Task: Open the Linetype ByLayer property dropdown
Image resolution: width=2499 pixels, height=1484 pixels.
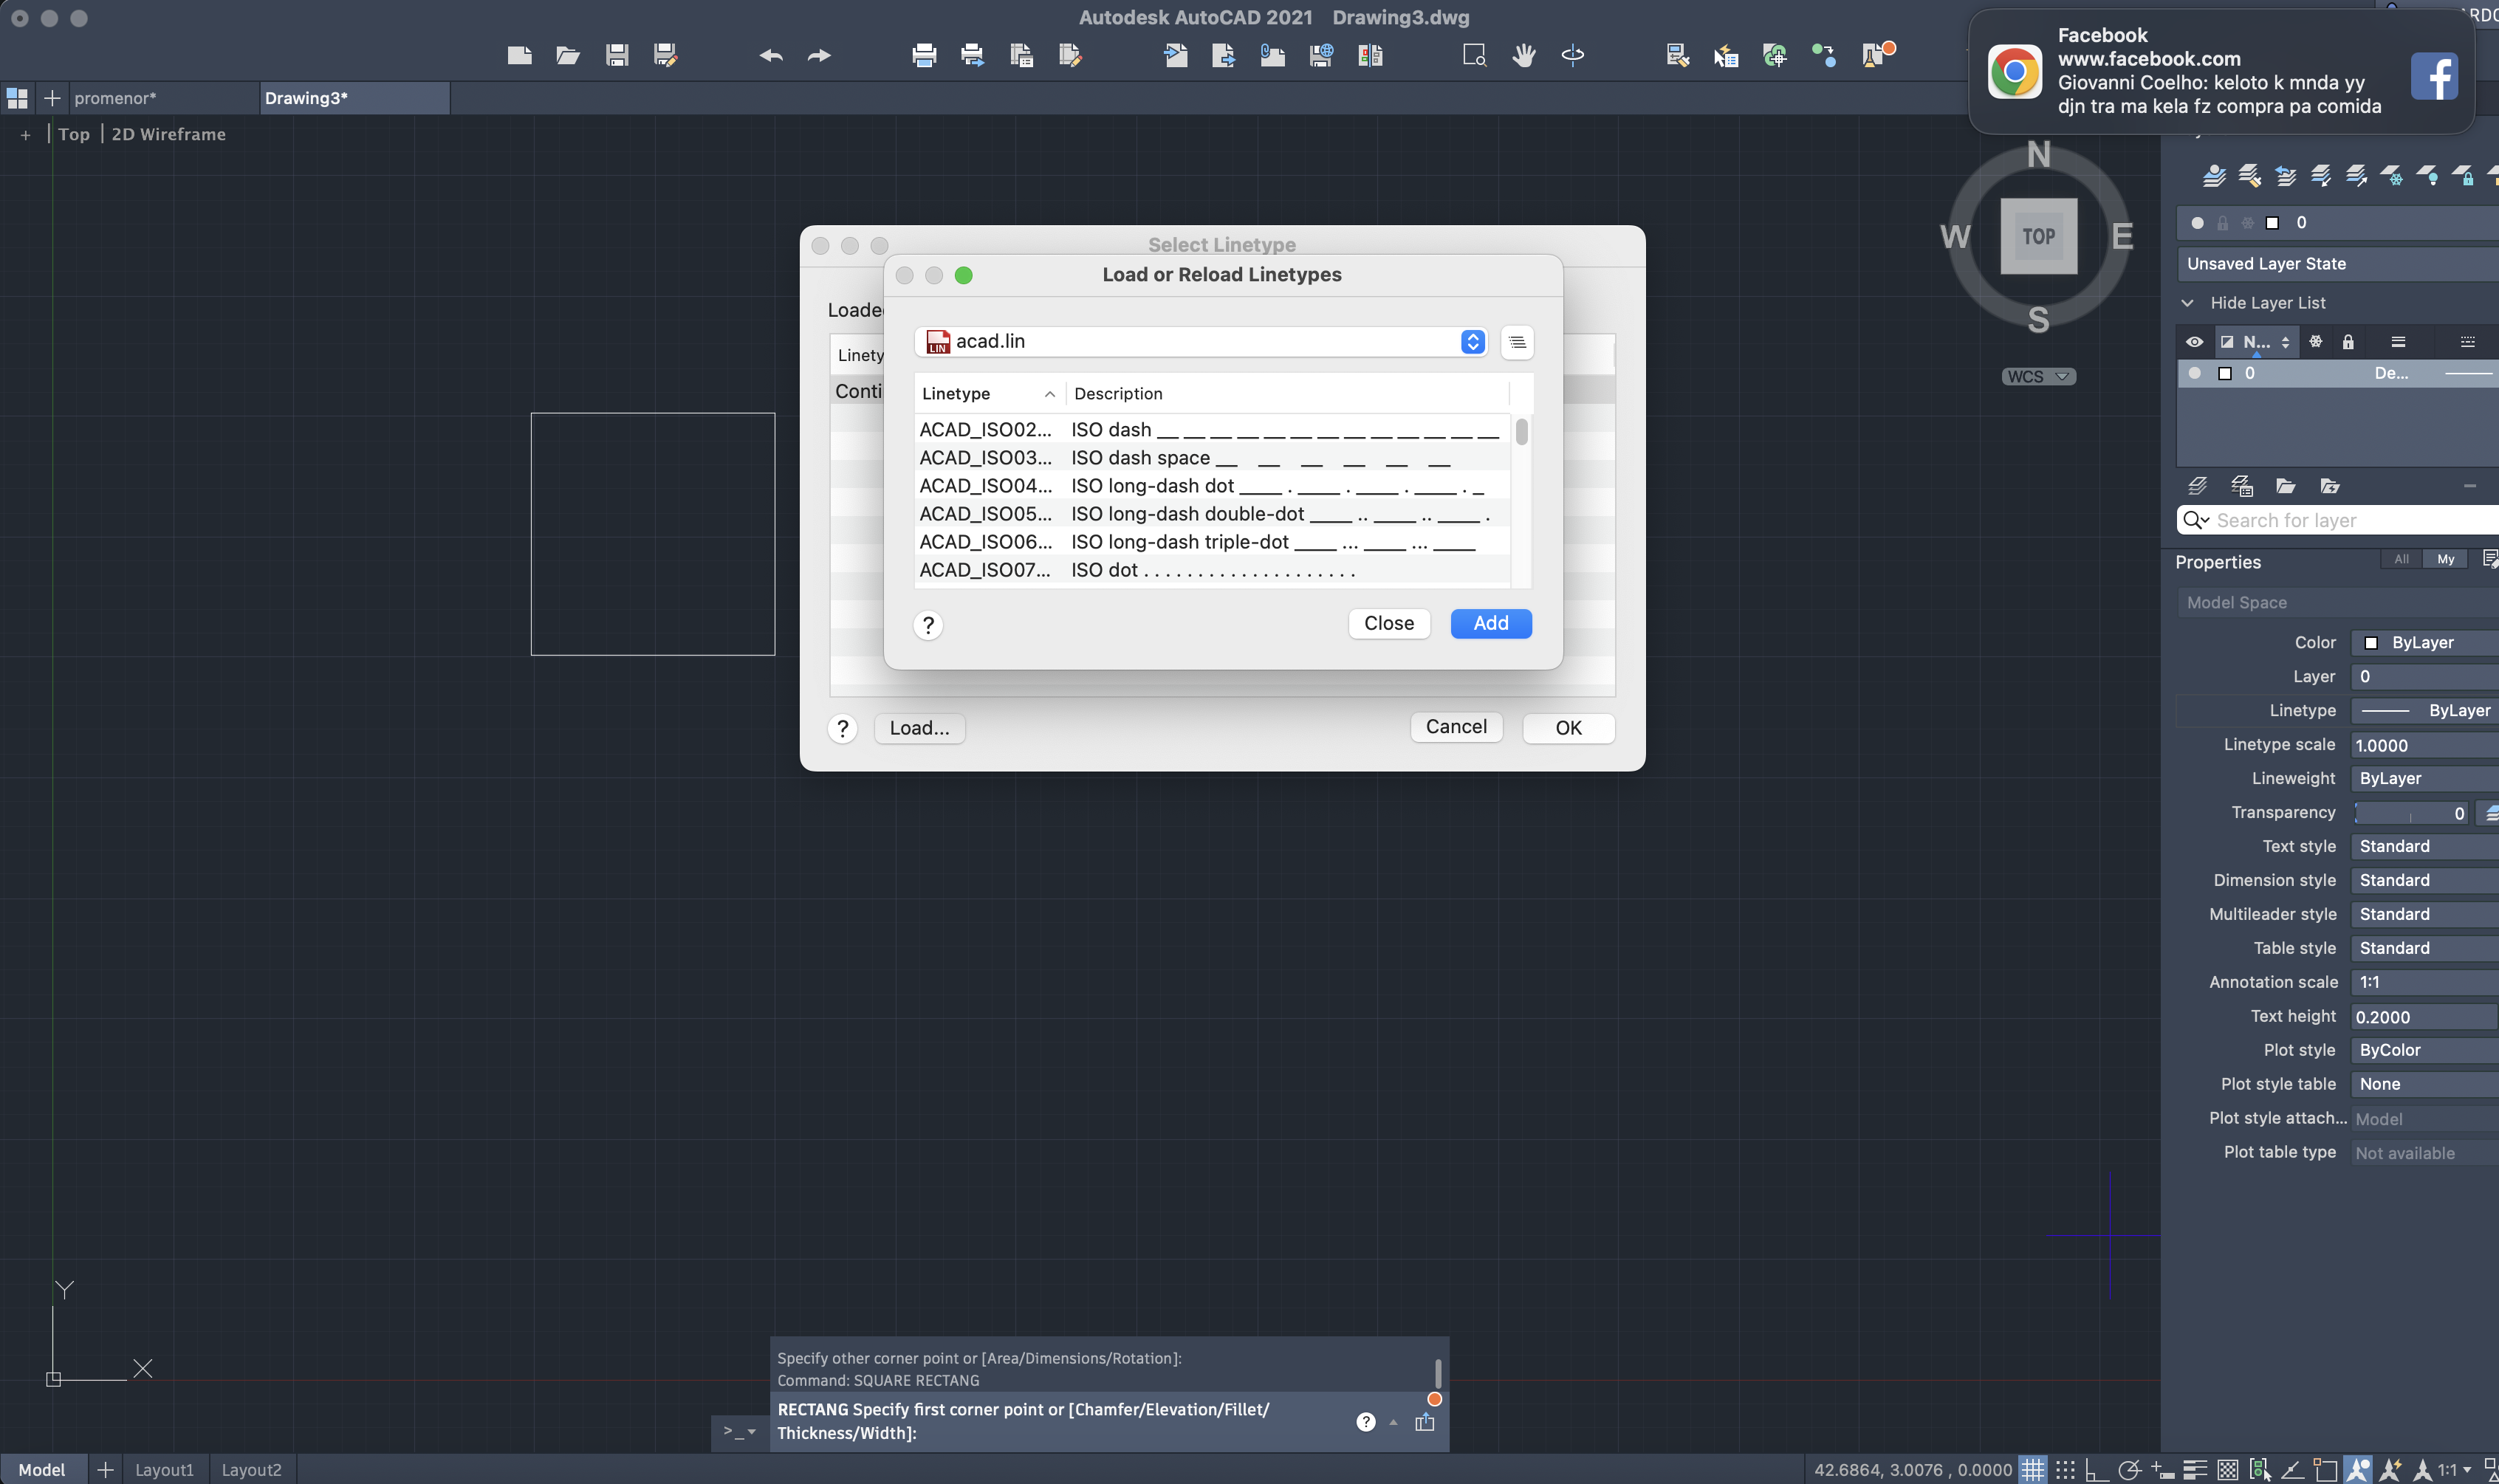Action: [x=2425, y=710]
